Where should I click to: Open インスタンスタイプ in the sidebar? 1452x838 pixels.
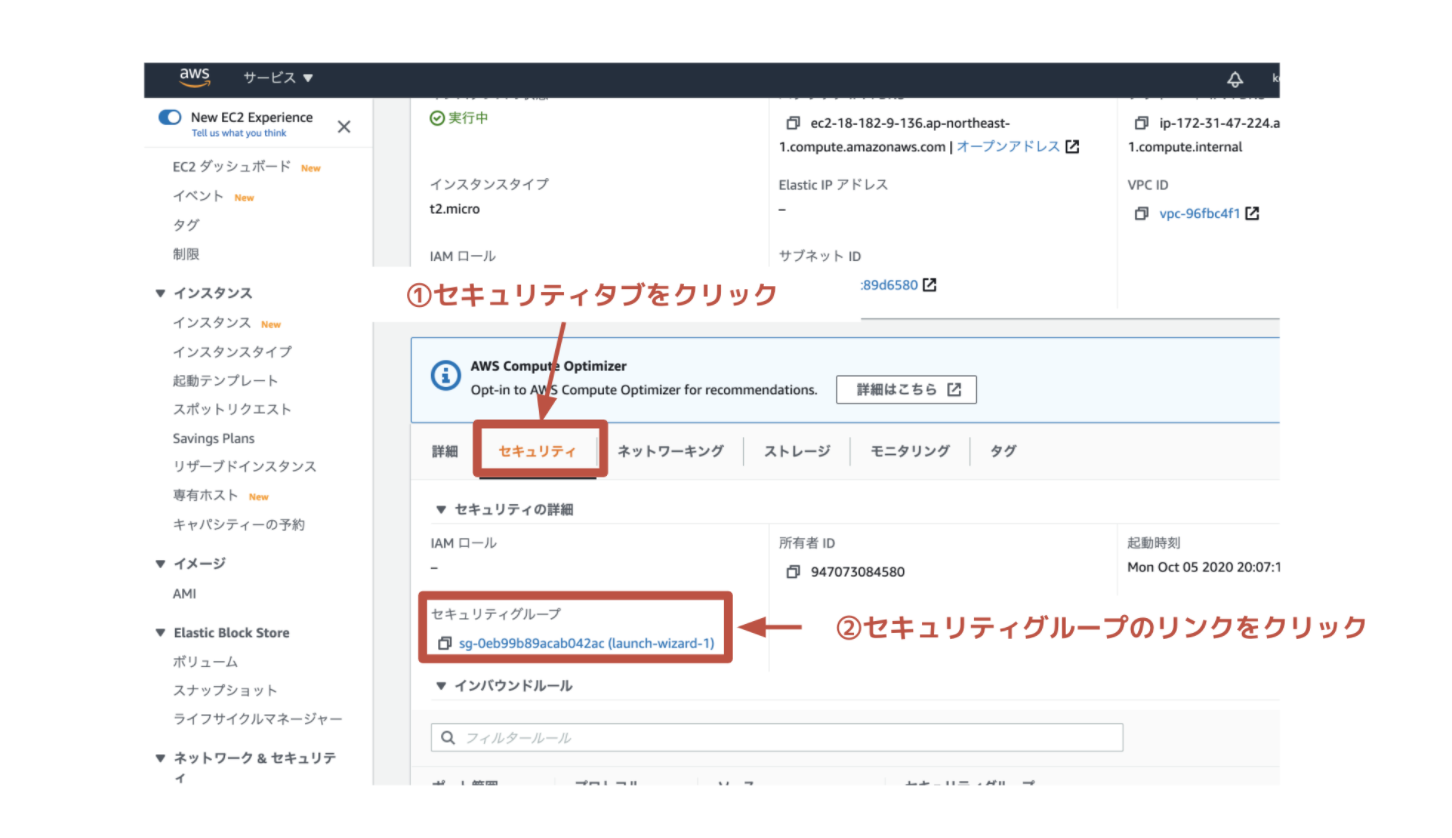(232, 352)
